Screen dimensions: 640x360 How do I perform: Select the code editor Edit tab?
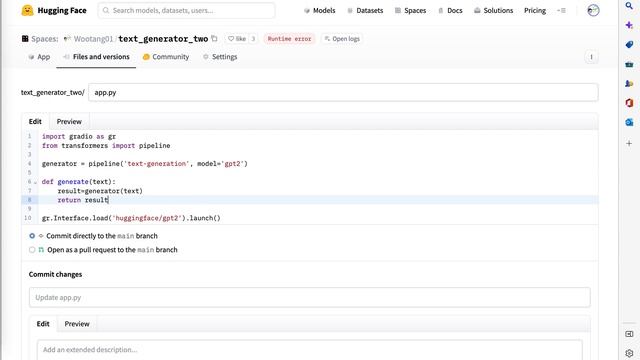click(x=35, y=122)
